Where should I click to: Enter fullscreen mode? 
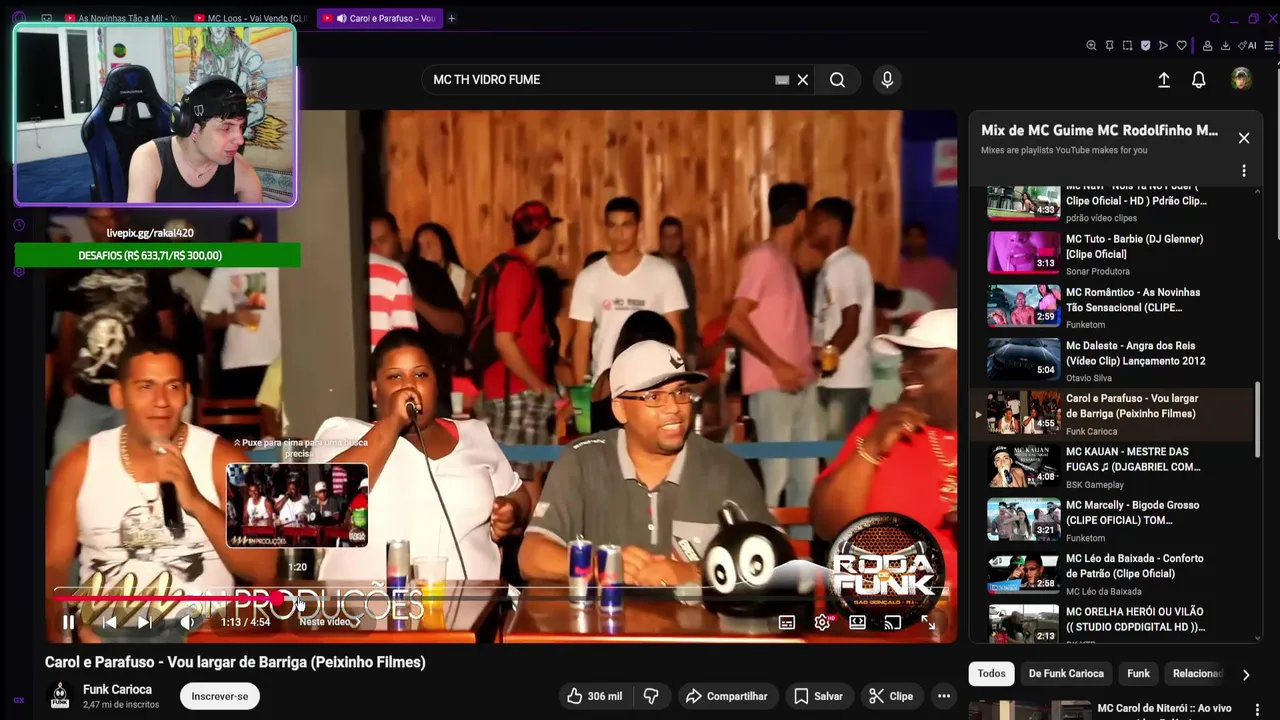pos(928,622)
